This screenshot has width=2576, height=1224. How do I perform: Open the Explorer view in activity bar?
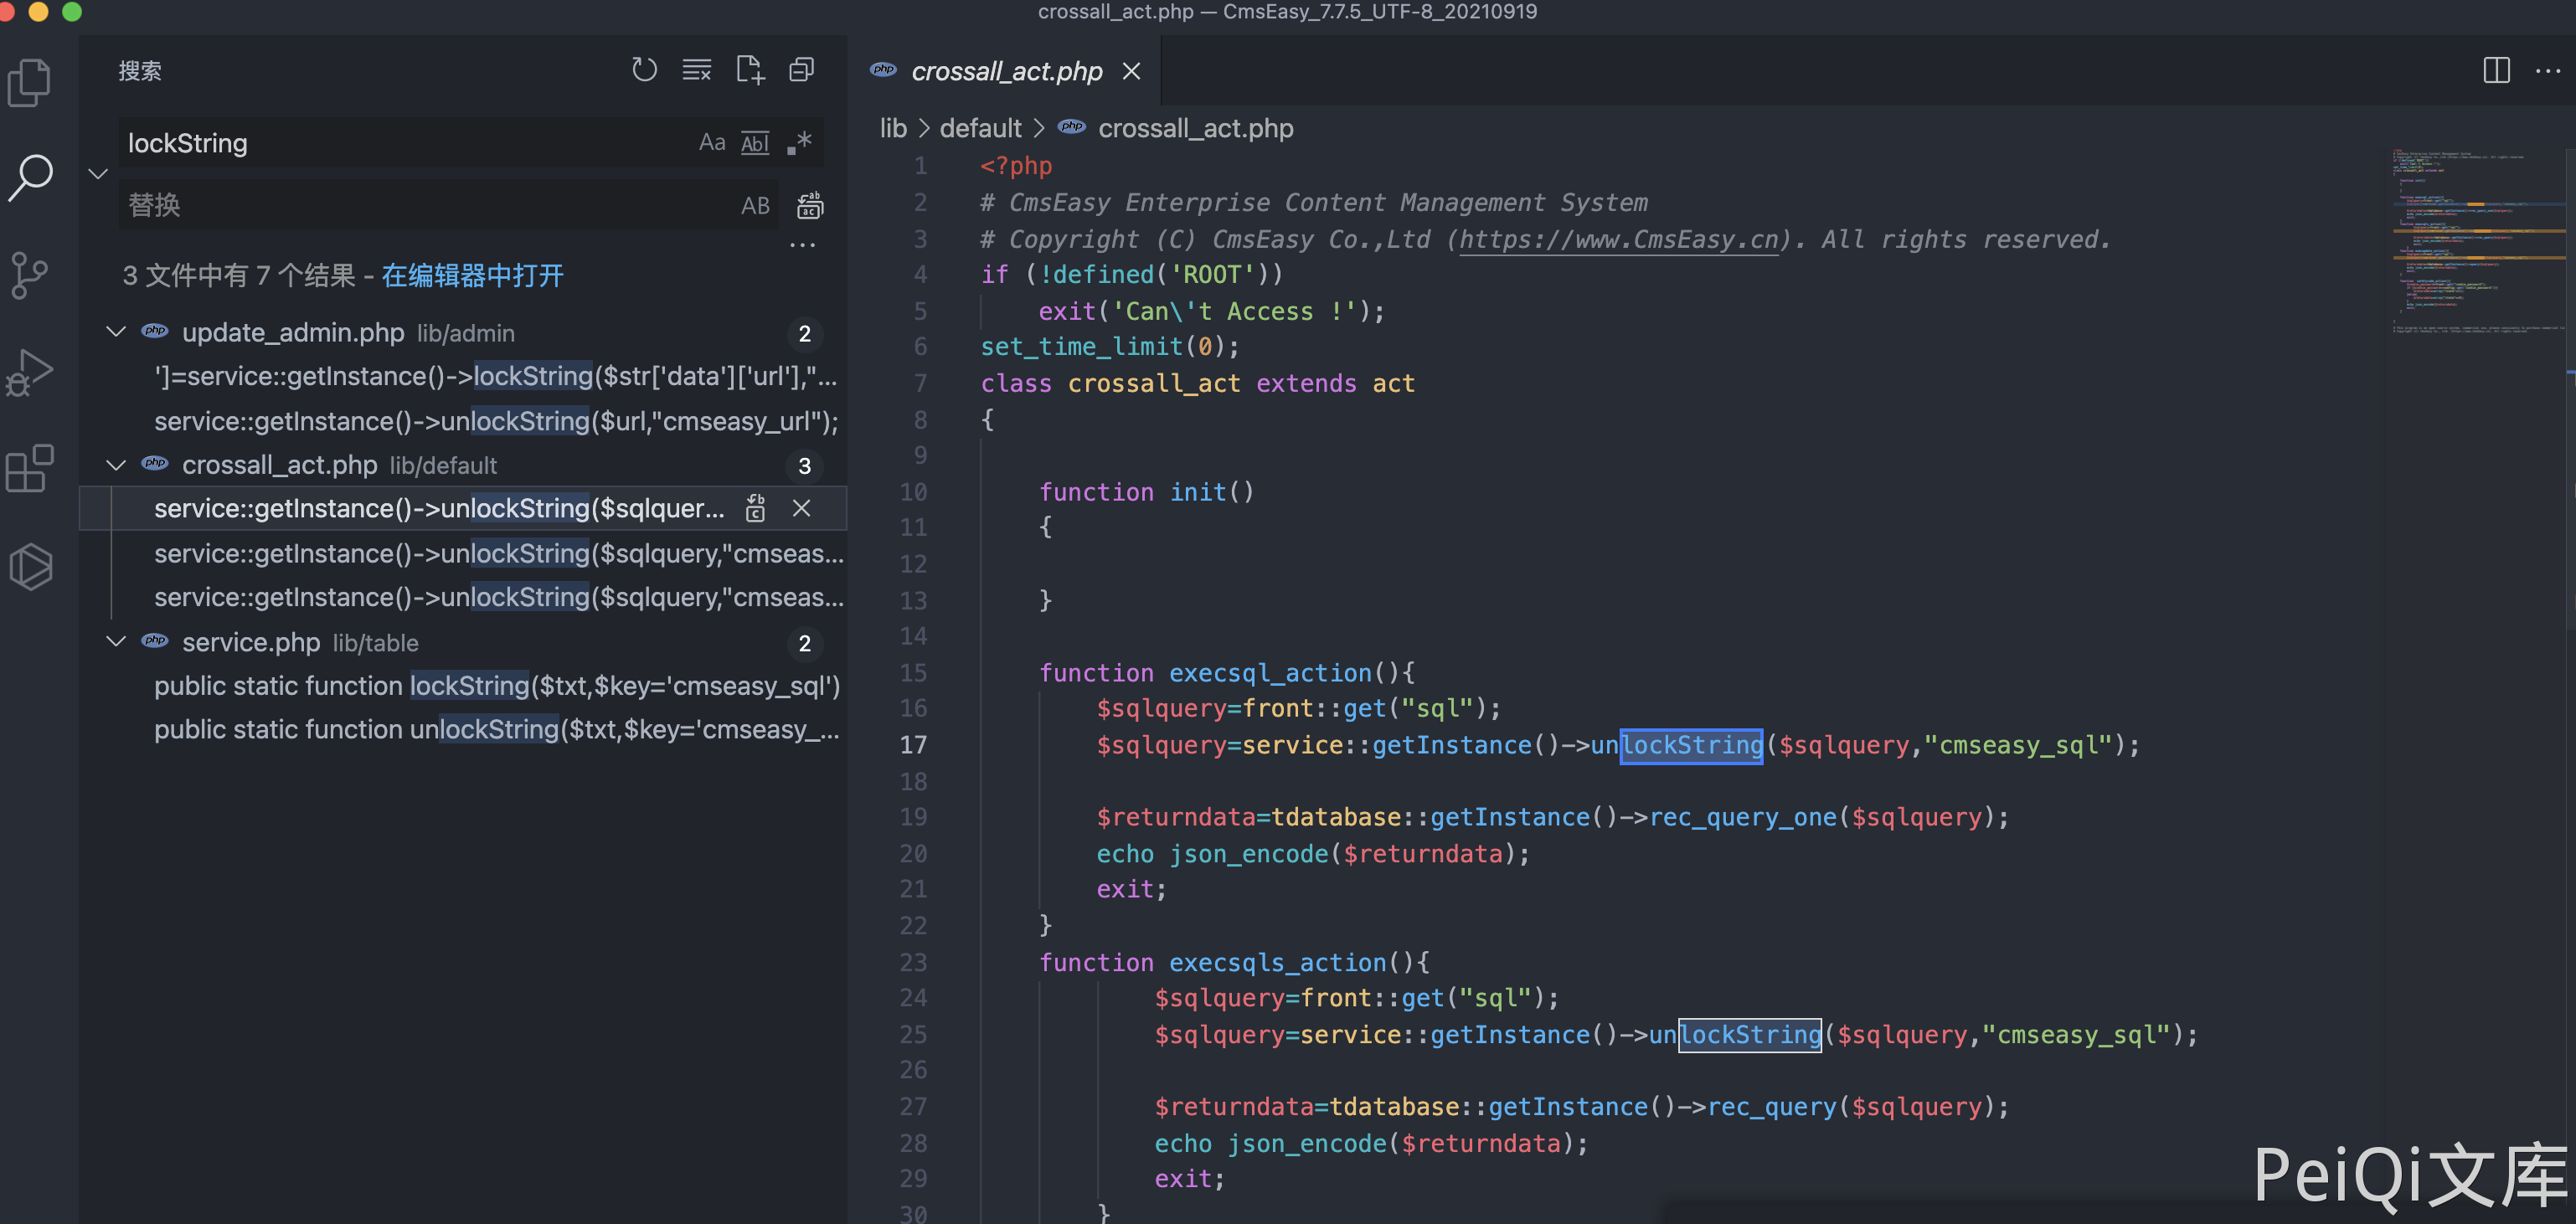30,82
